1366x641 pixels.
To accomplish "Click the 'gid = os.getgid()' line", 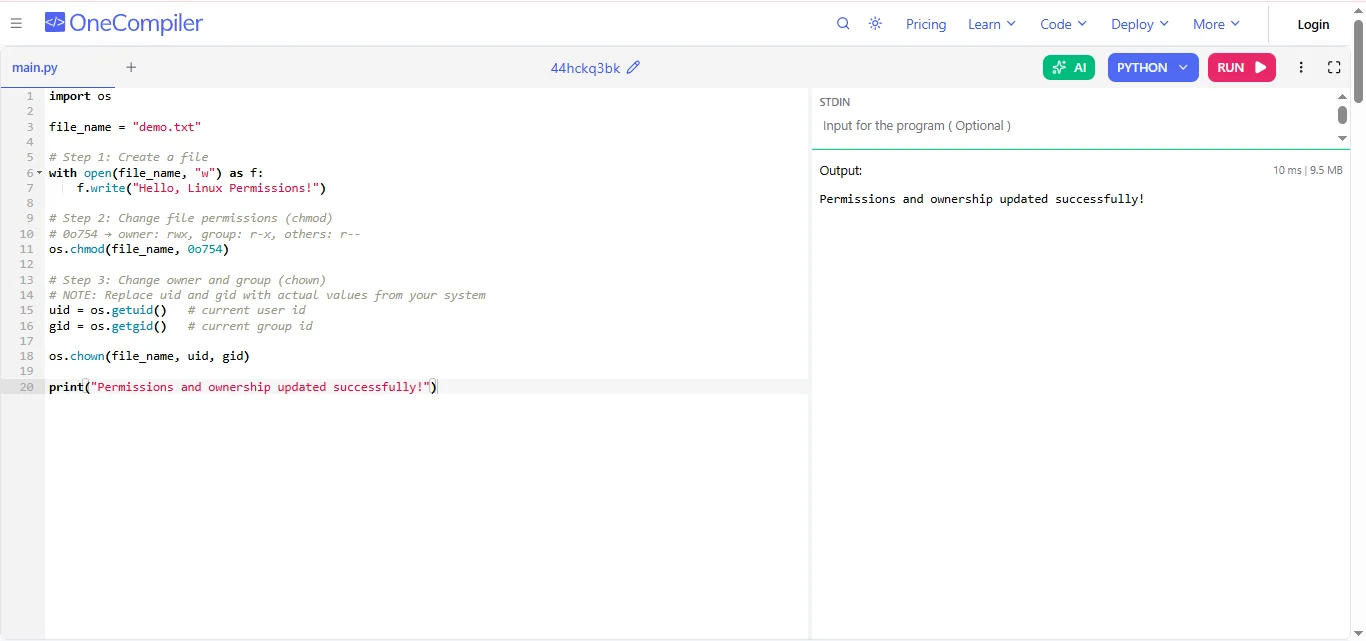I will click(108, 326).
